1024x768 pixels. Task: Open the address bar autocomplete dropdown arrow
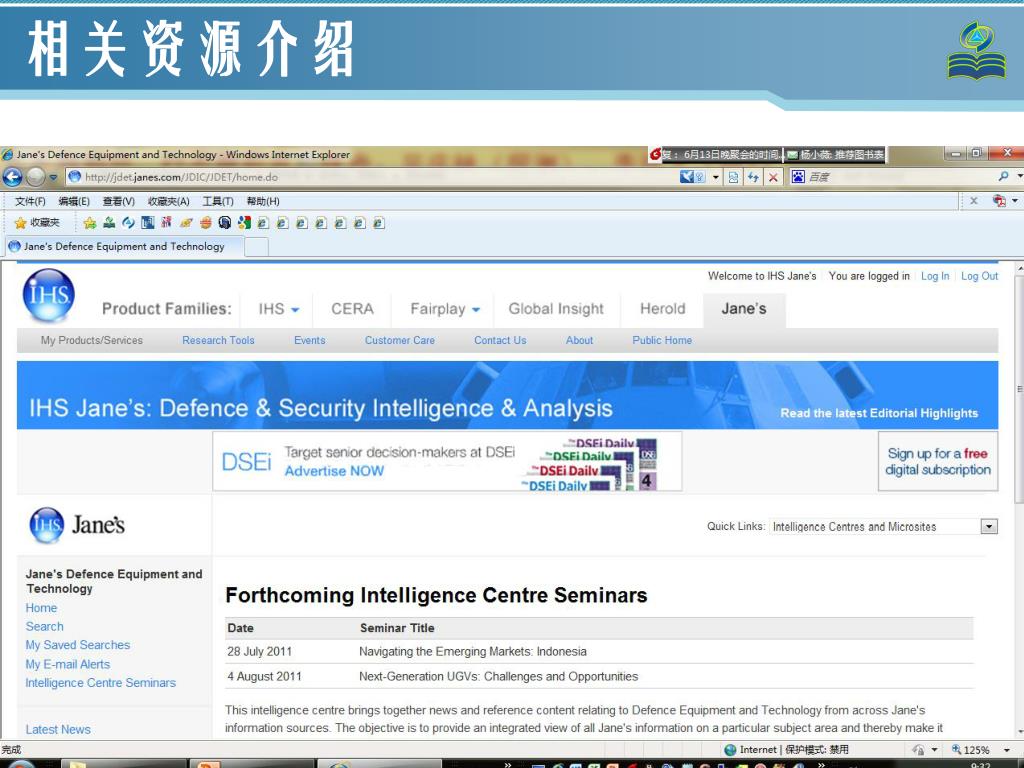click(716, 177)
